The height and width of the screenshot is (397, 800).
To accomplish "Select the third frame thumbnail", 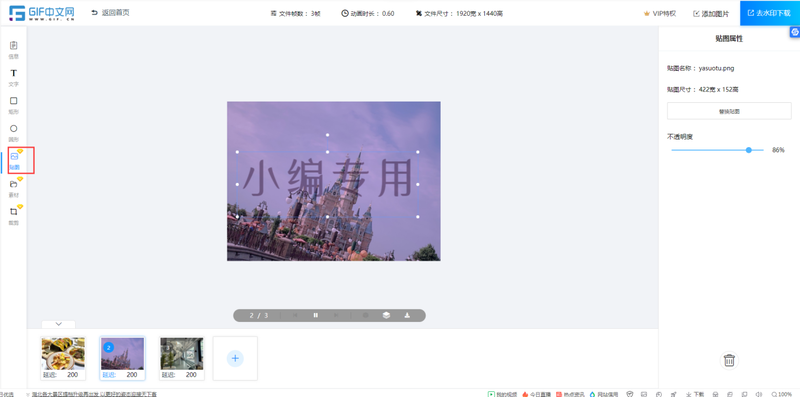I will click(182, 353).
